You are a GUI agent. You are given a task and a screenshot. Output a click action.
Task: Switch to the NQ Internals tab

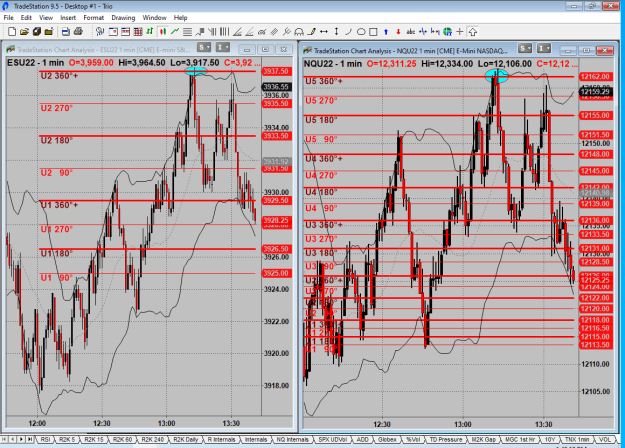point(292,439)
